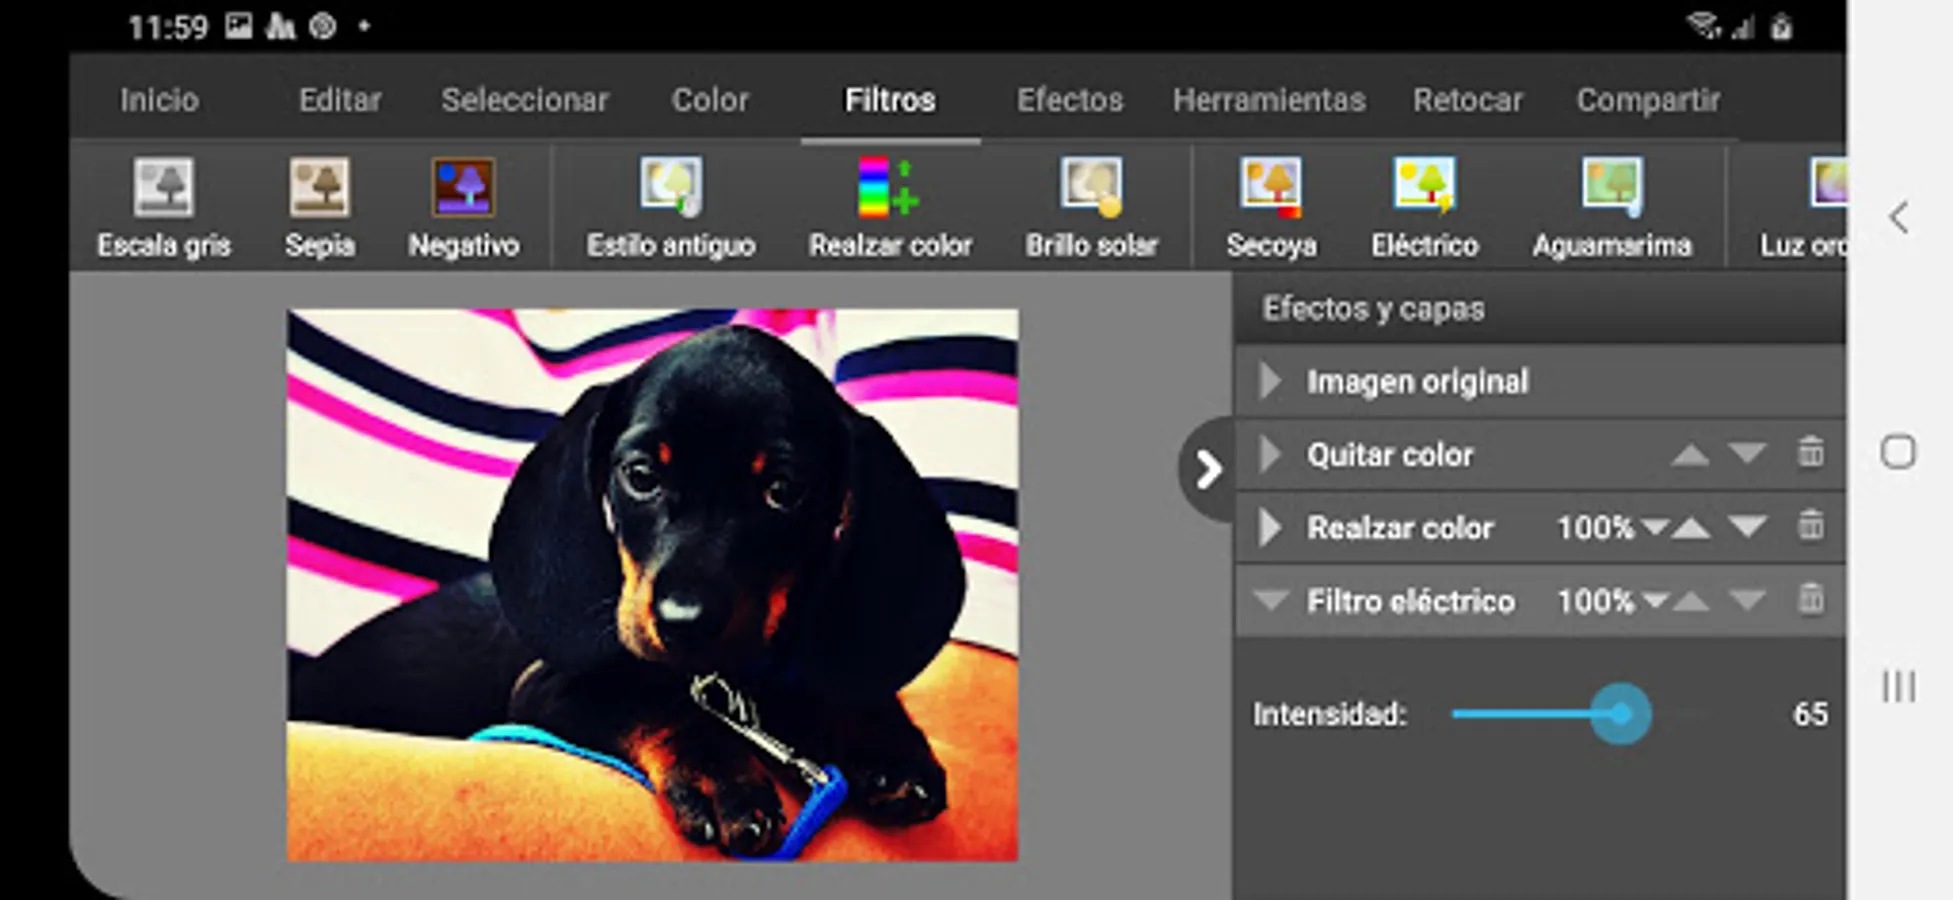Tap the Android home navigation button
1953x900 pixels.
click(1898, 452)
